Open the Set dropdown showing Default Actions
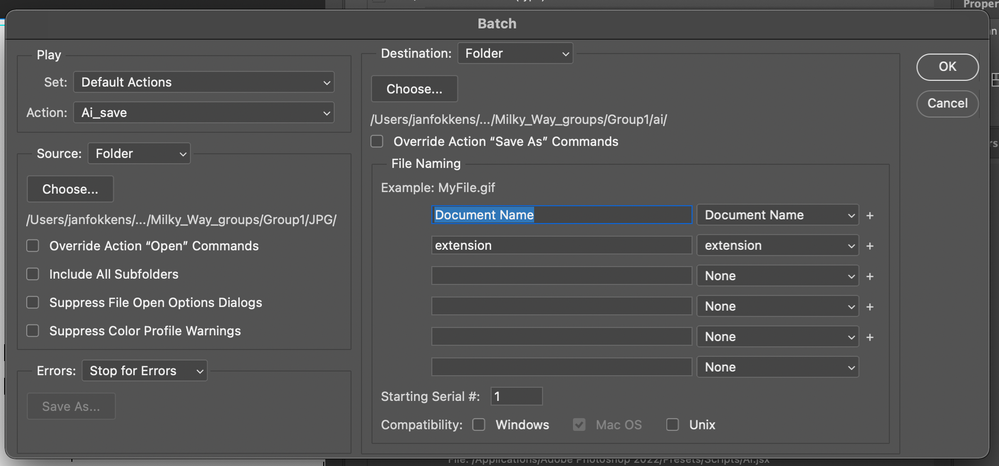This screenshot has height=466, width=999. tap(203, 82)
